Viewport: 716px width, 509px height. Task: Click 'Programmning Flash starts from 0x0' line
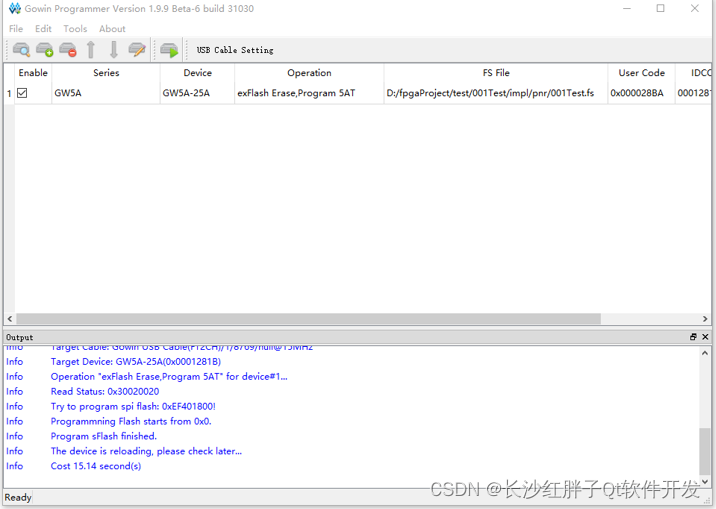[x=131, y=421]
